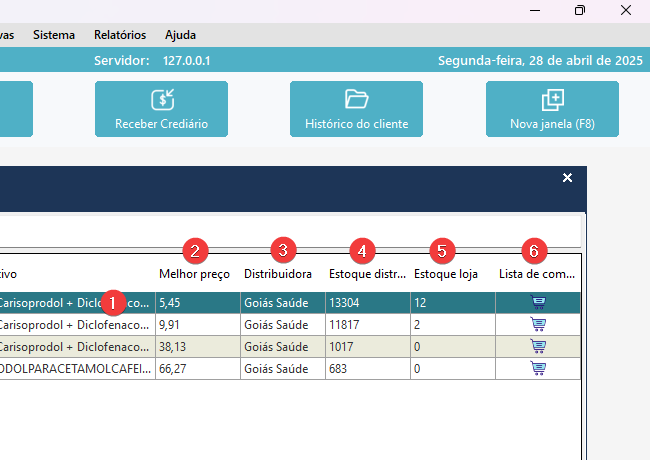Open the Sistema menu

[54, 35]
